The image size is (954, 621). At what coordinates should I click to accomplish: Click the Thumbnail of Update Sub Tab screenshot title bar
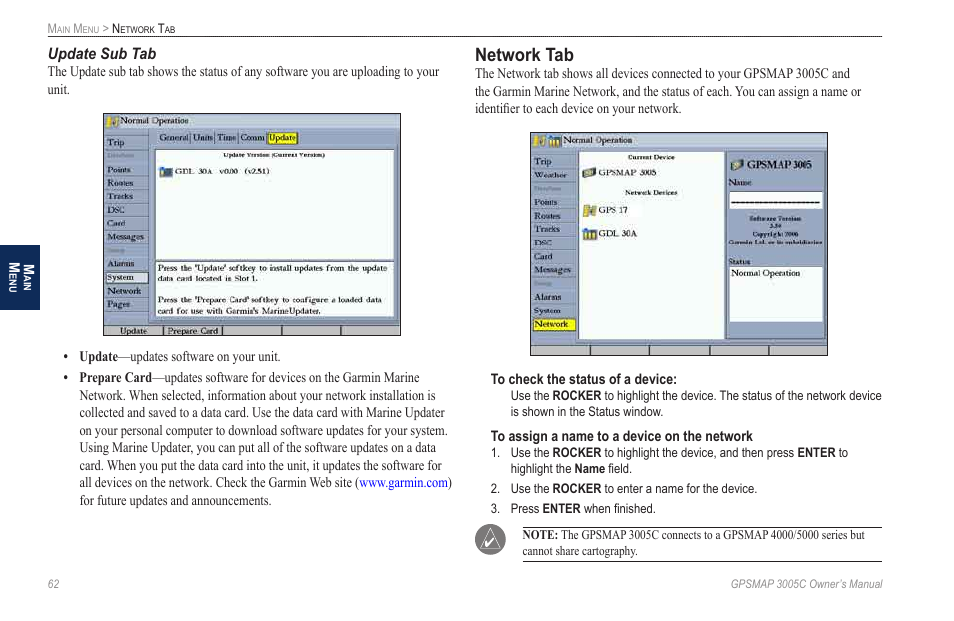point(252,121)
